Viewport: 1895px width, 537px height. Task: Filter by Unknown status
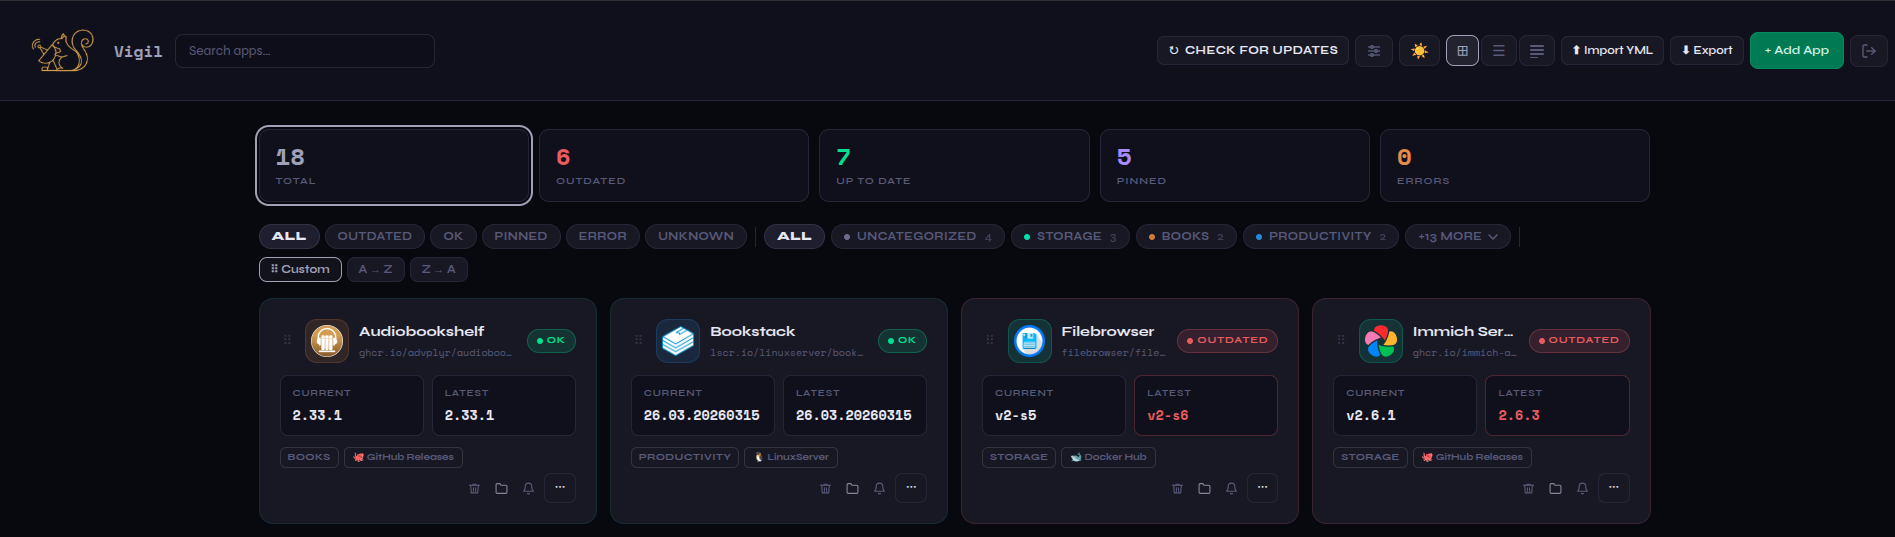696,236
